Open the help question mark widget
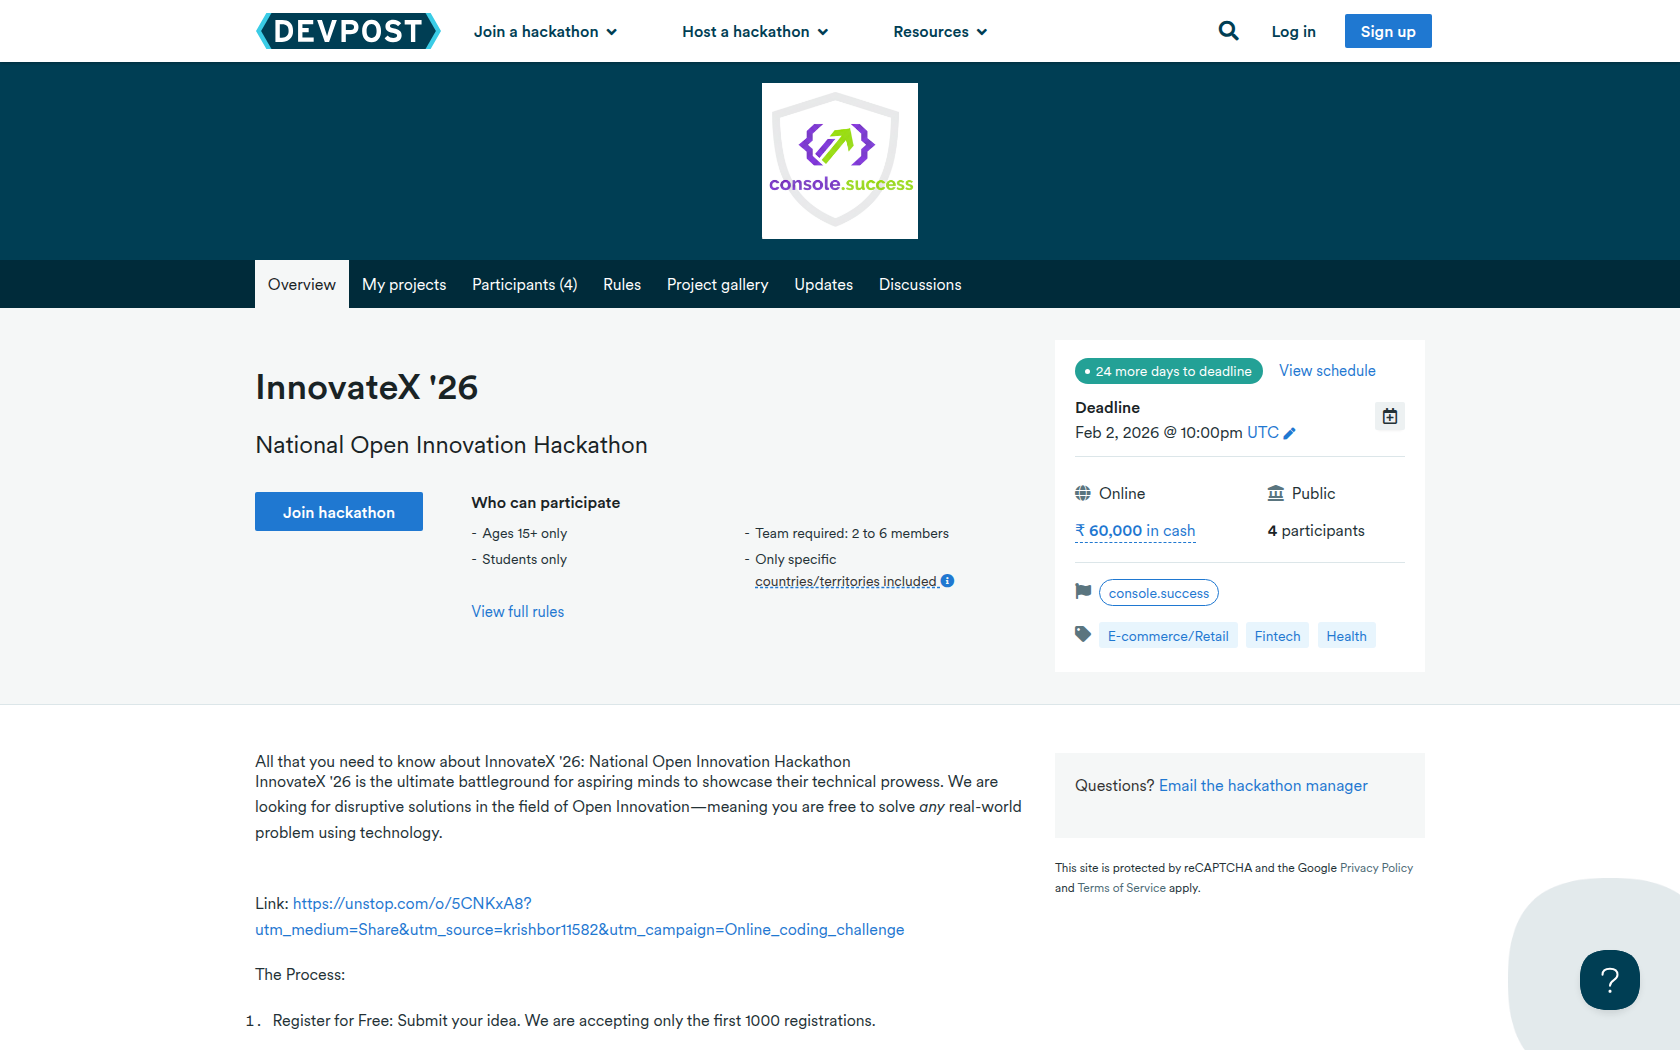 [1609, 980]
